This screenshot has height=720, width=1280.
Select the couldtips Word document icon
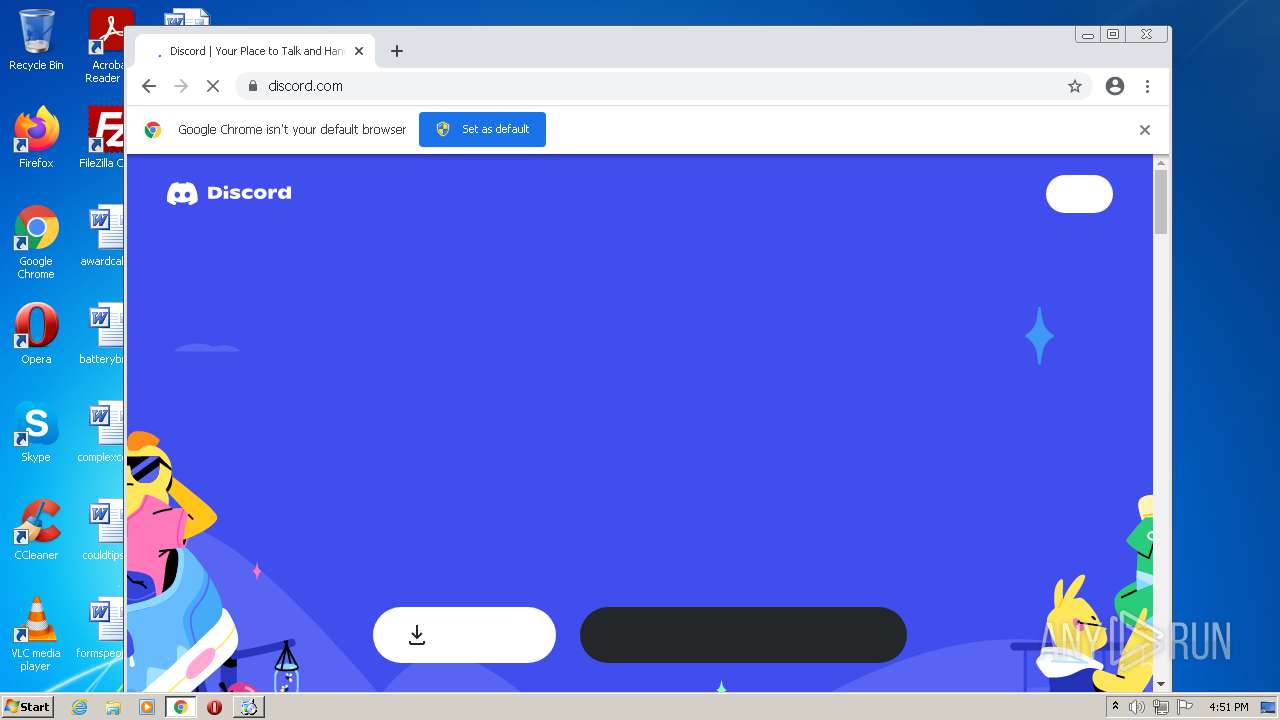[103, 530]
